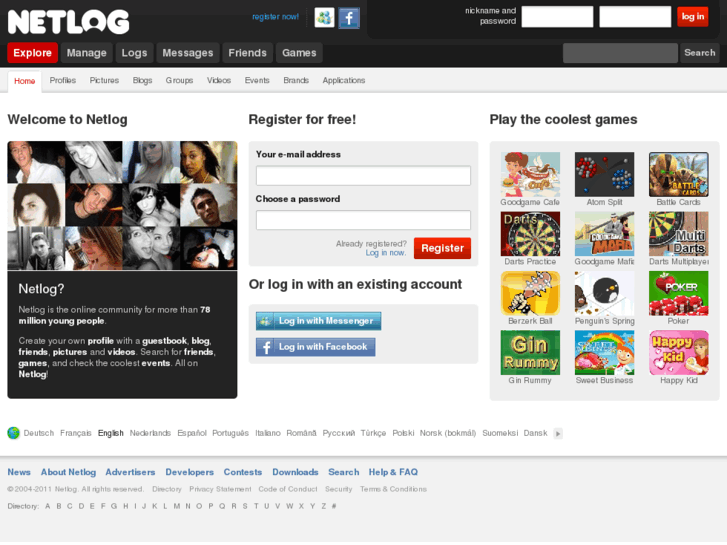Go to the Videos sub-tab
727x545 pixels.
[x=219, y=80]
